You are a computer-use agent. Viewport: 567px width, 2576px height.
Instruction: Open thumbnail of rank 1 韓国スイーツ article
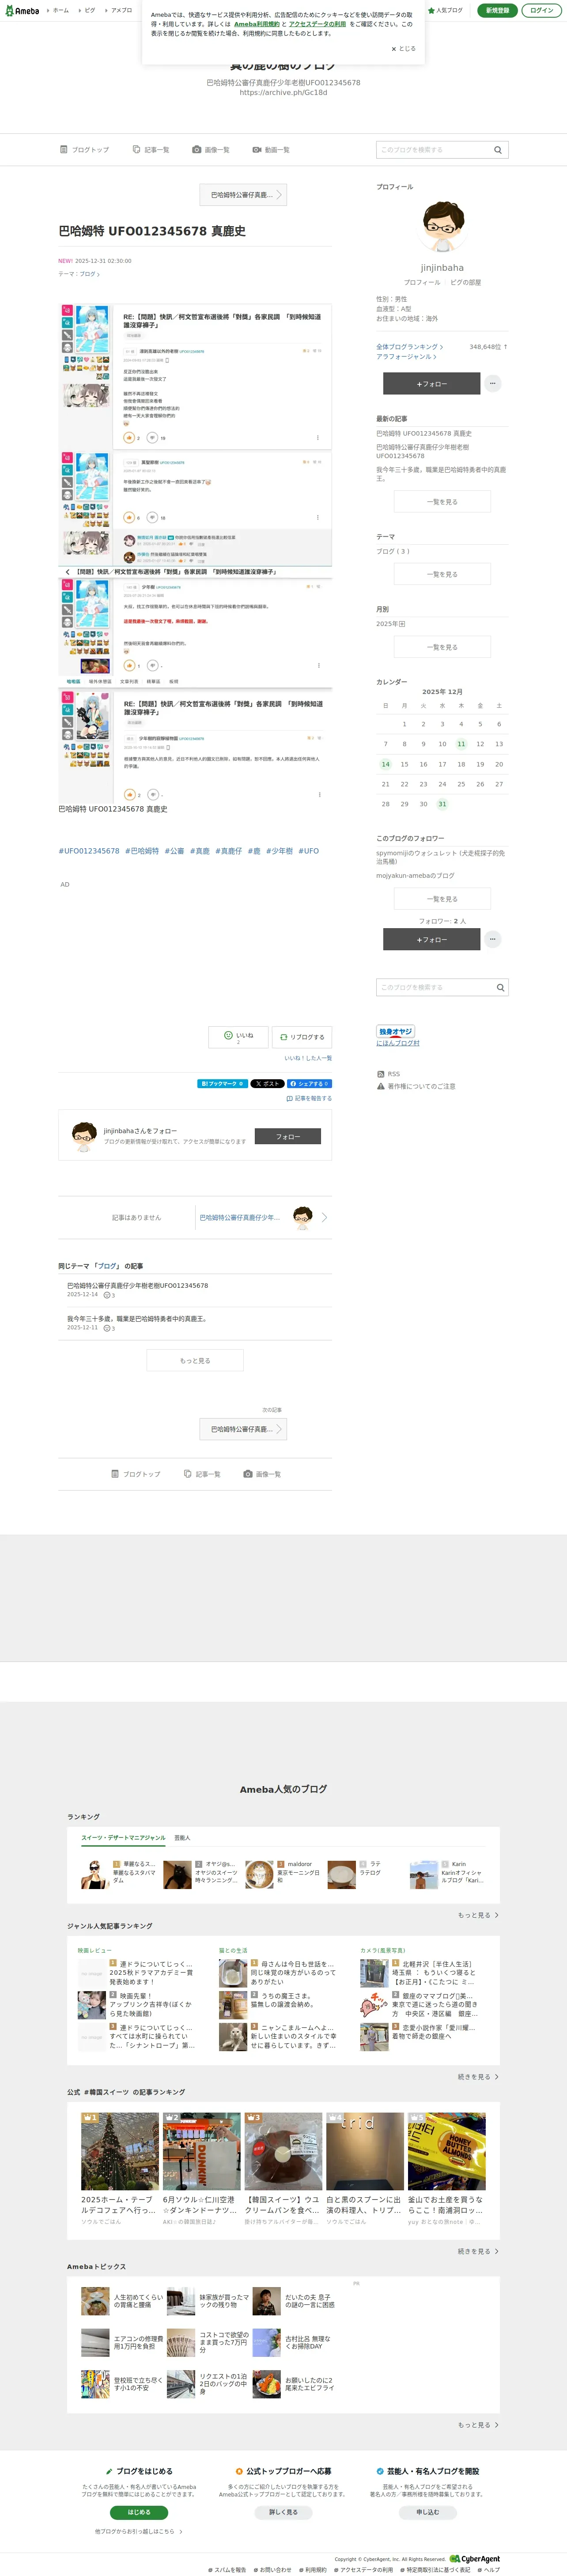pyautogui.click(x=120, y=2151)
